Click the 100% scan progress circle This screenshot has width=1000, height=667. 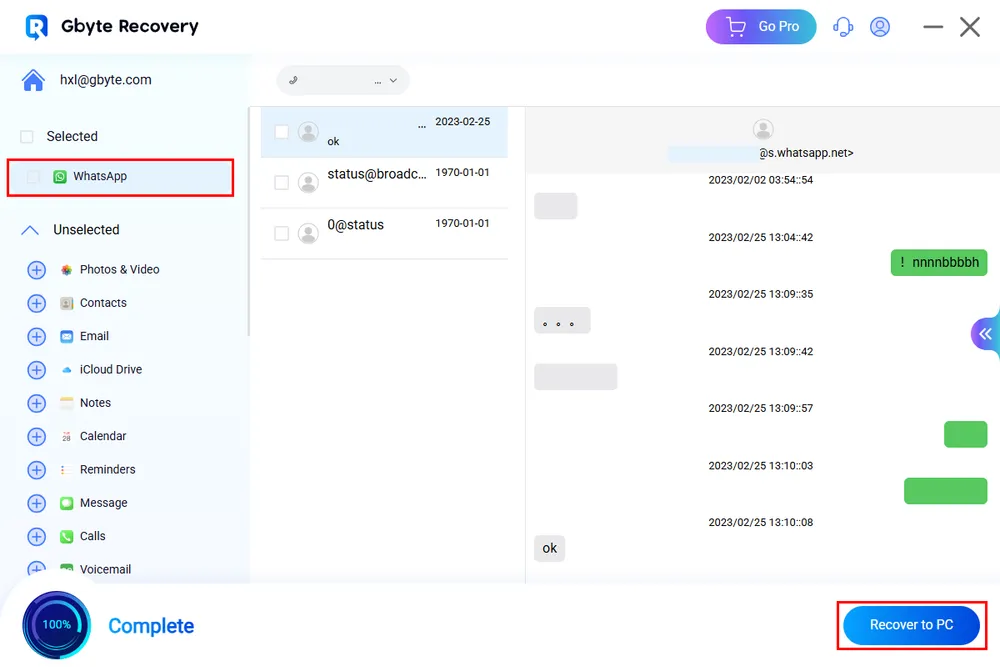[57, 625]
